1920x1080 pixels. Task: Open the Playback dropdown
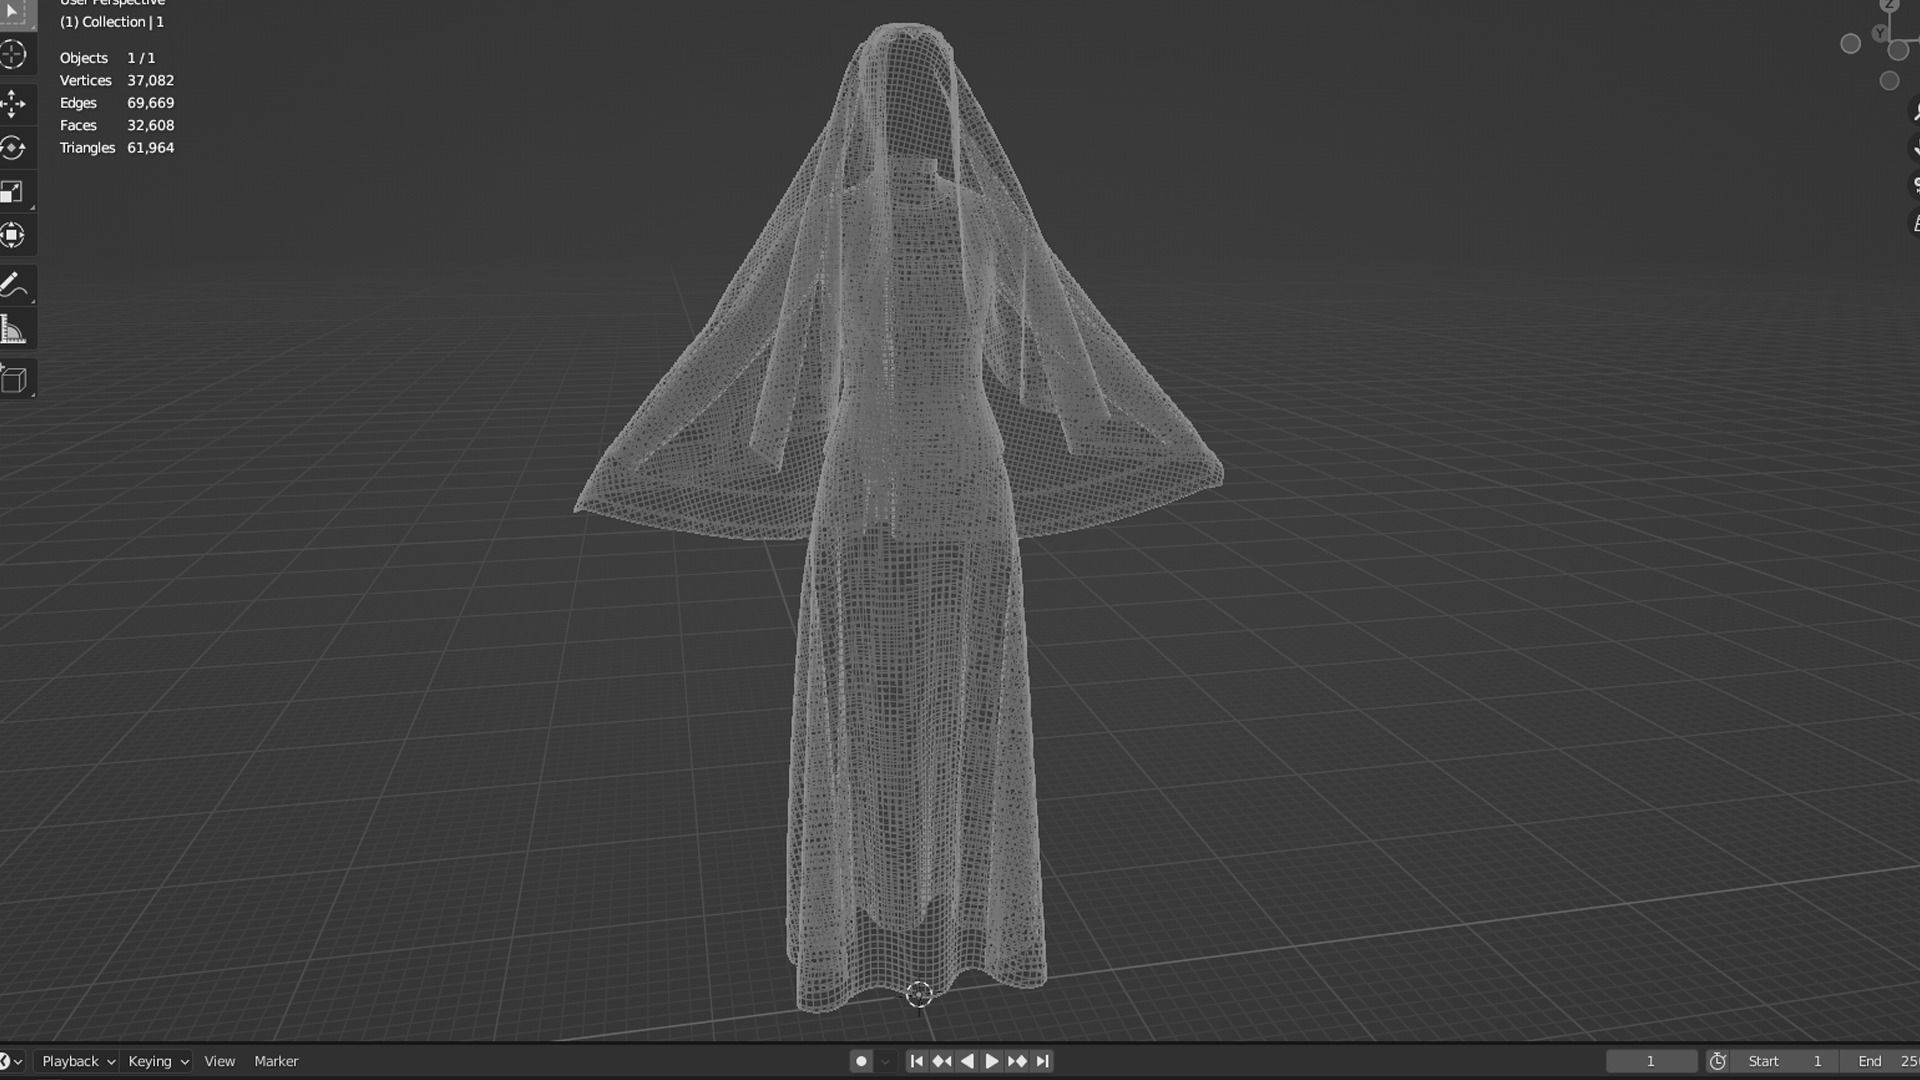click(78, 1061)
